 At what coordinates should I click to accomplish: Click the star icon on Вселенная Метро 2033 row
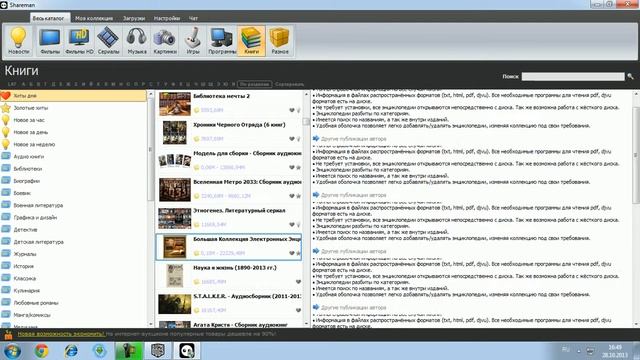pos(298,196)
